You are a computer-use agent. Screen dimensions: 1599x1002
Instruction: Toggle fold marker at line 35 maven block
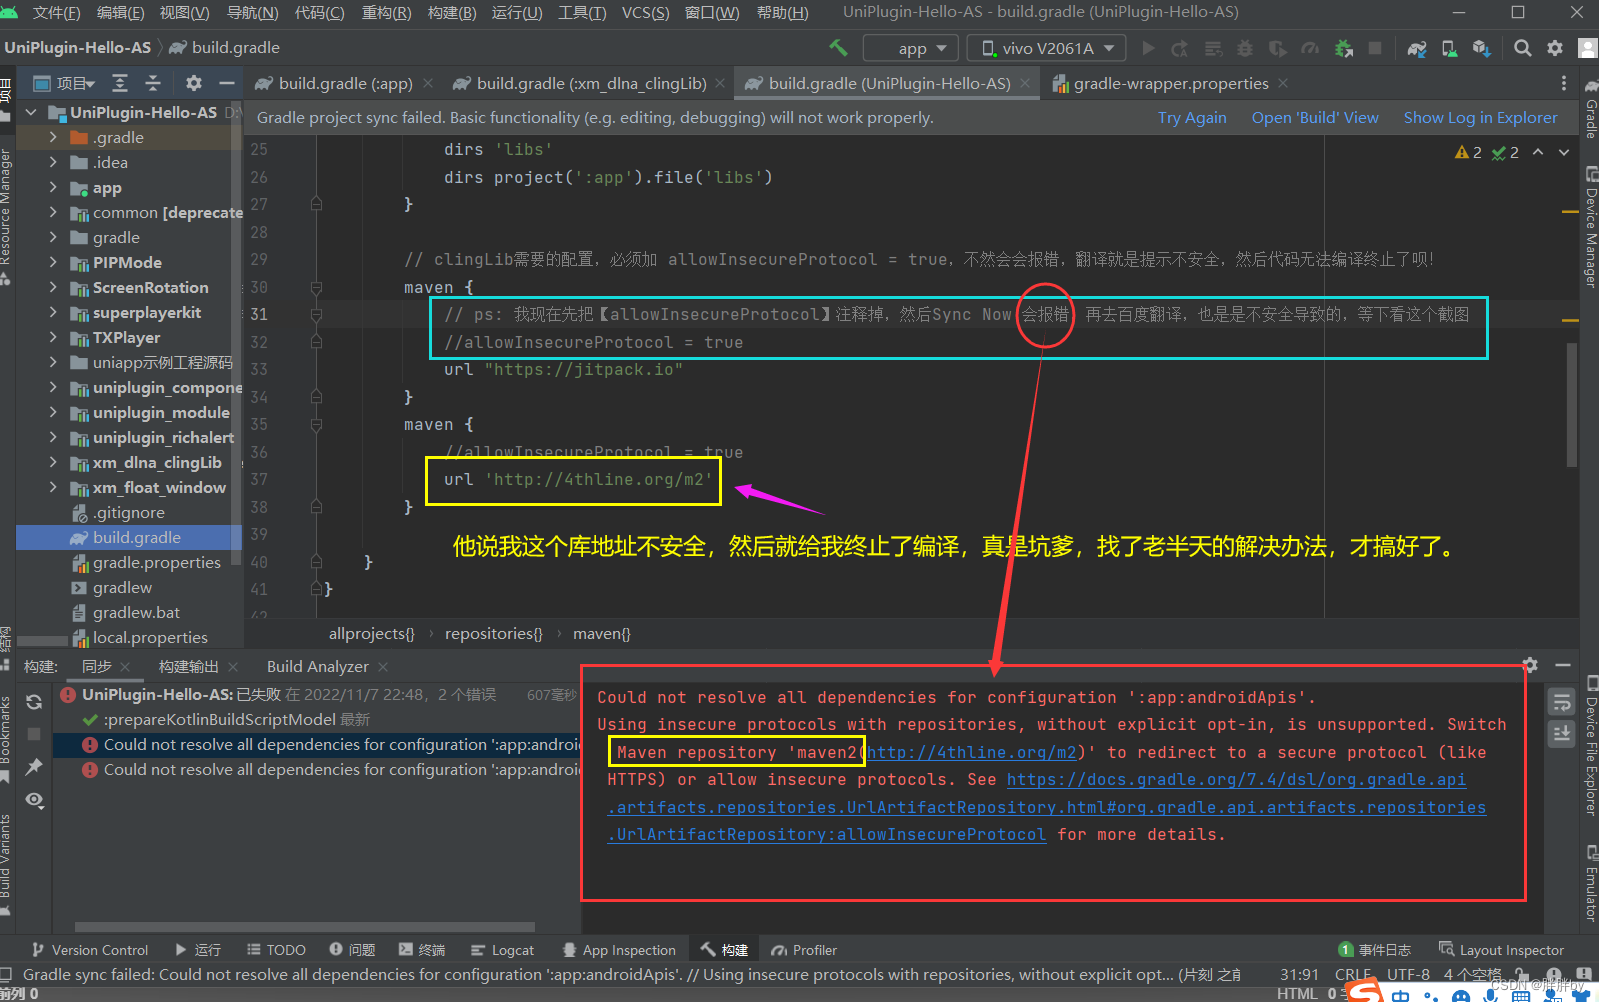(x=316, y=425)
